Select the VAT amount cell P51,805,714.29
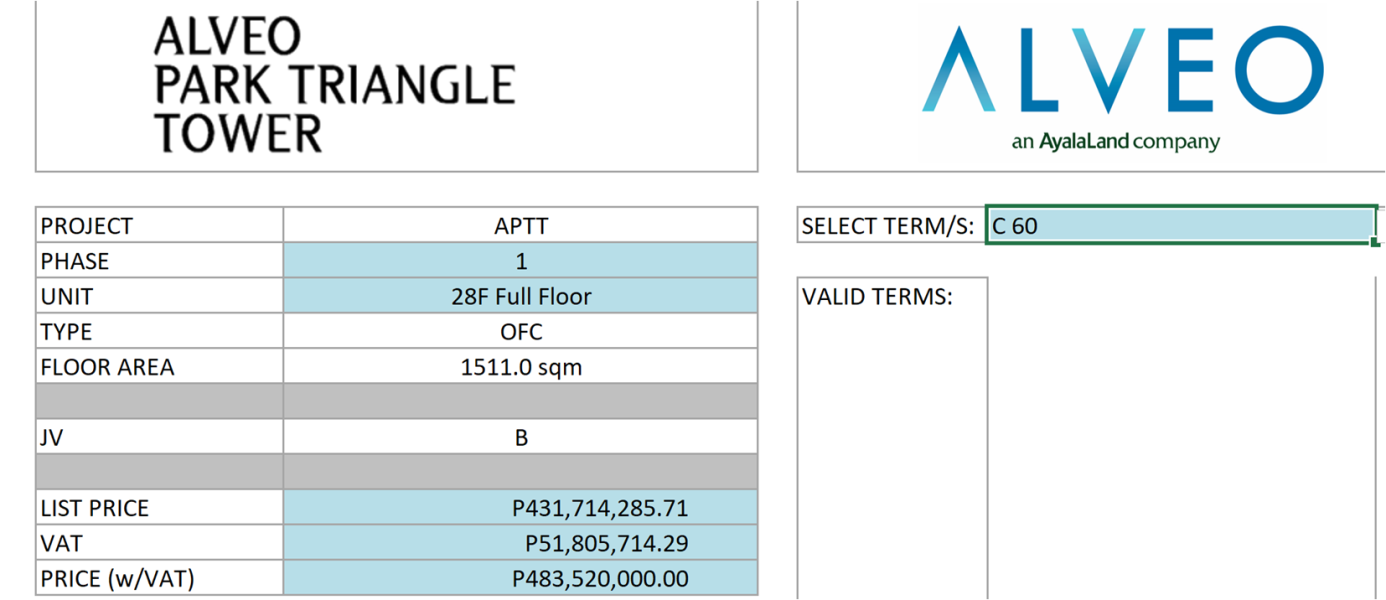1386x600 pixels. click(520, 543)
